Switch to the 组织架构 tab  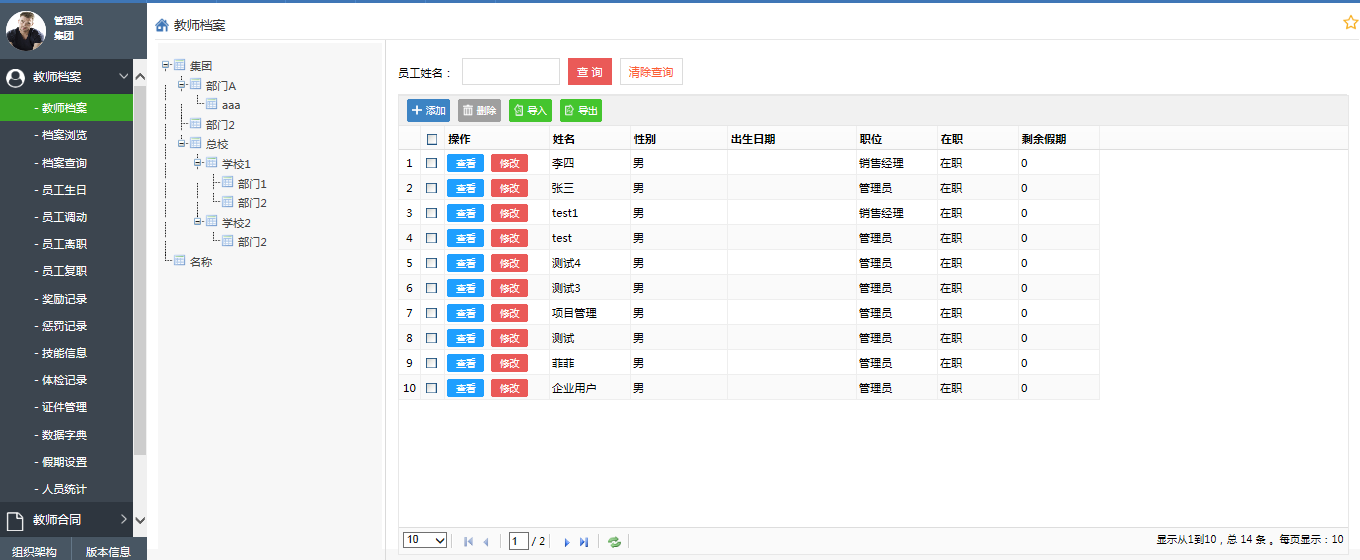(x=35, y=551)
